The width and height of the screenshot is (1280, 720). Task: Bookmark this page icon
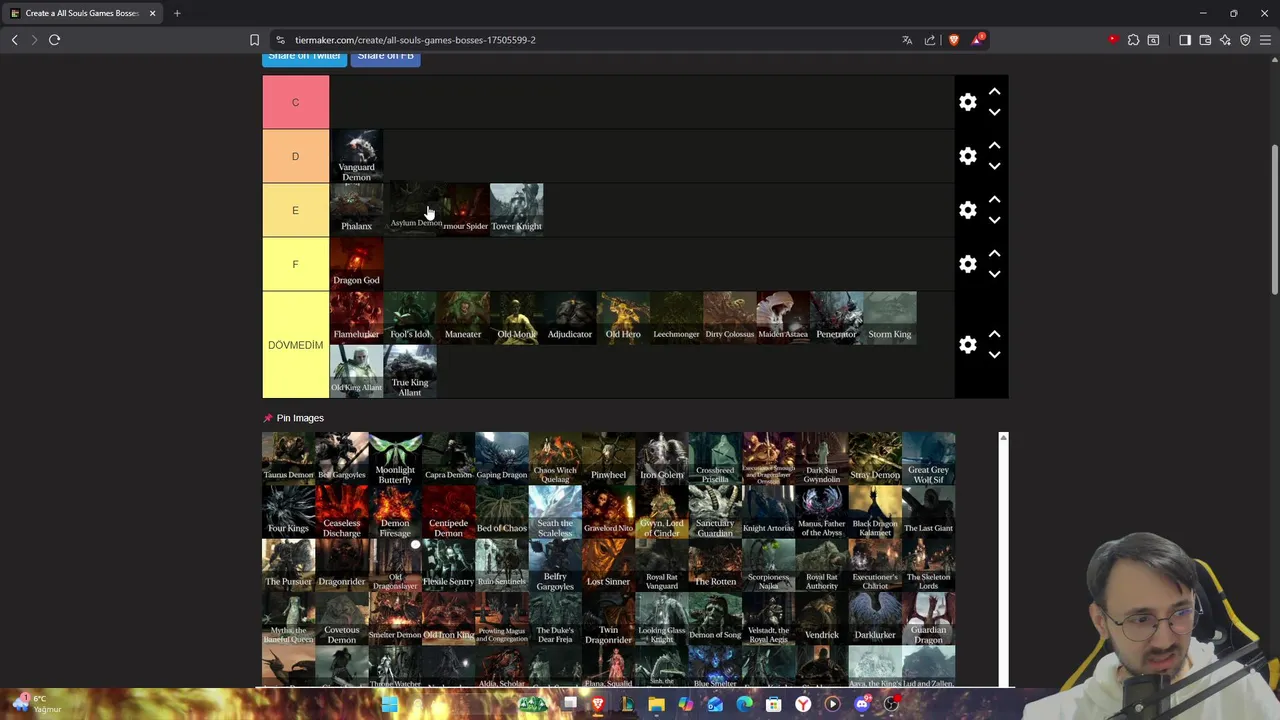coord(254,40)
